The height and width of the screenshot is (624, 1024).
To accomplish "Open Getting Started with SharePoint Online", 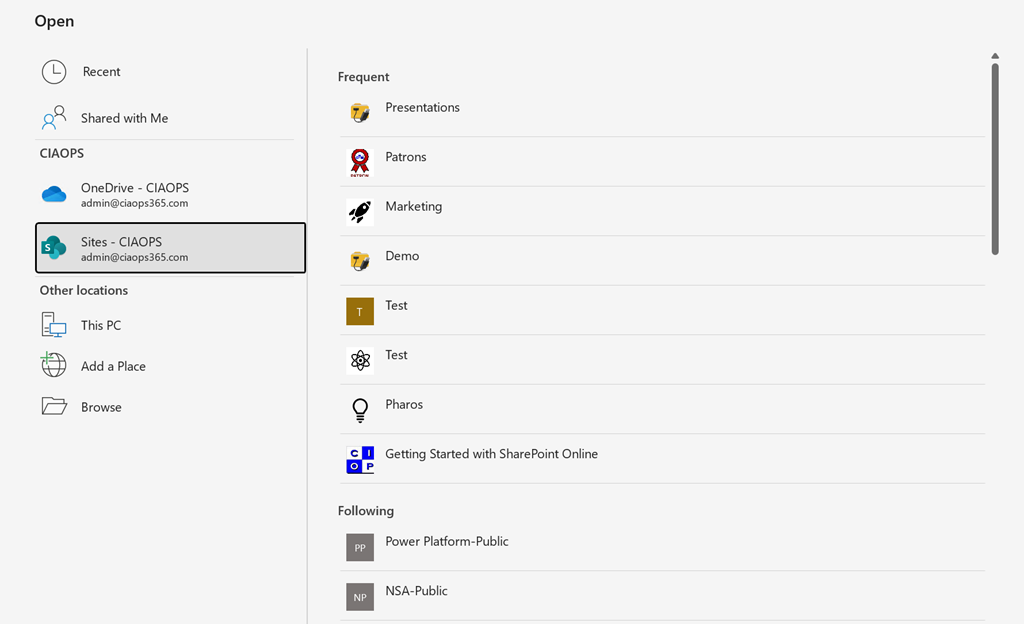I will [491, 454].
